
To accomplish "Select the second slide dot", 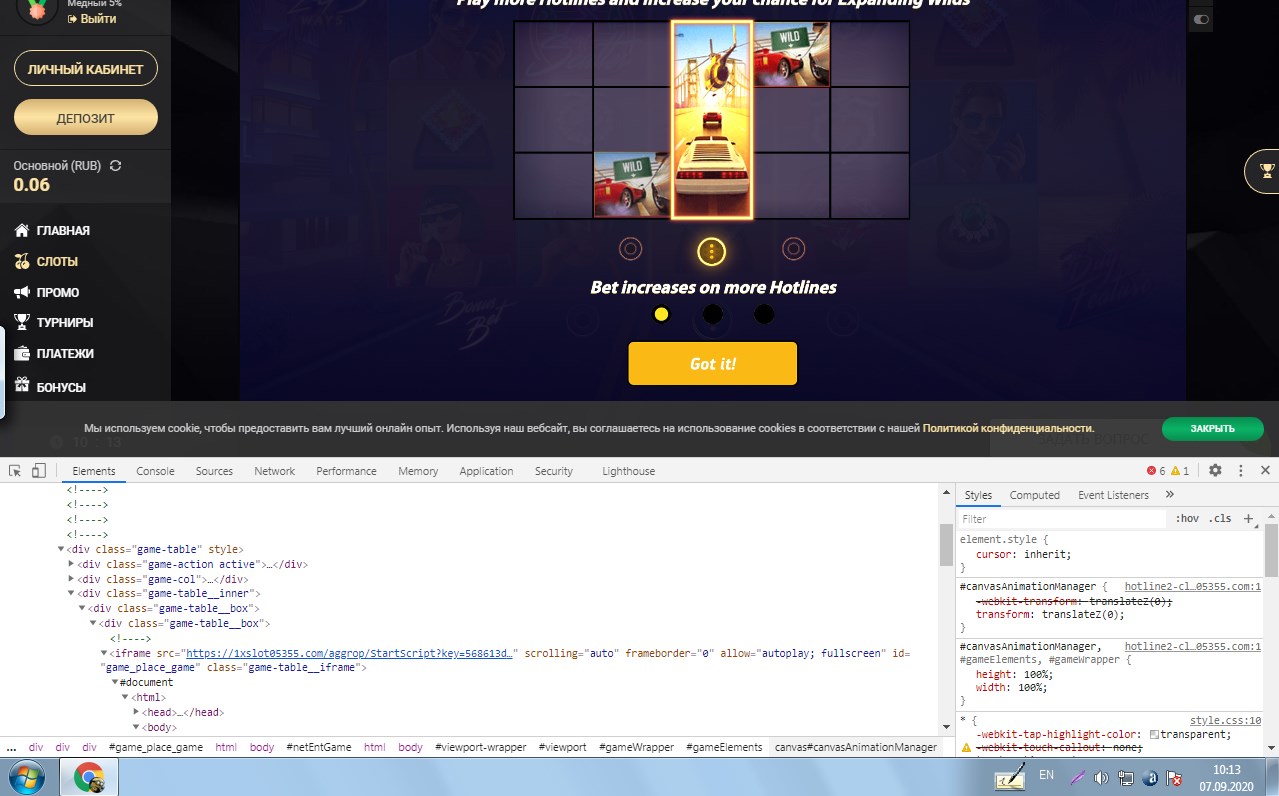I will point(712,314).
